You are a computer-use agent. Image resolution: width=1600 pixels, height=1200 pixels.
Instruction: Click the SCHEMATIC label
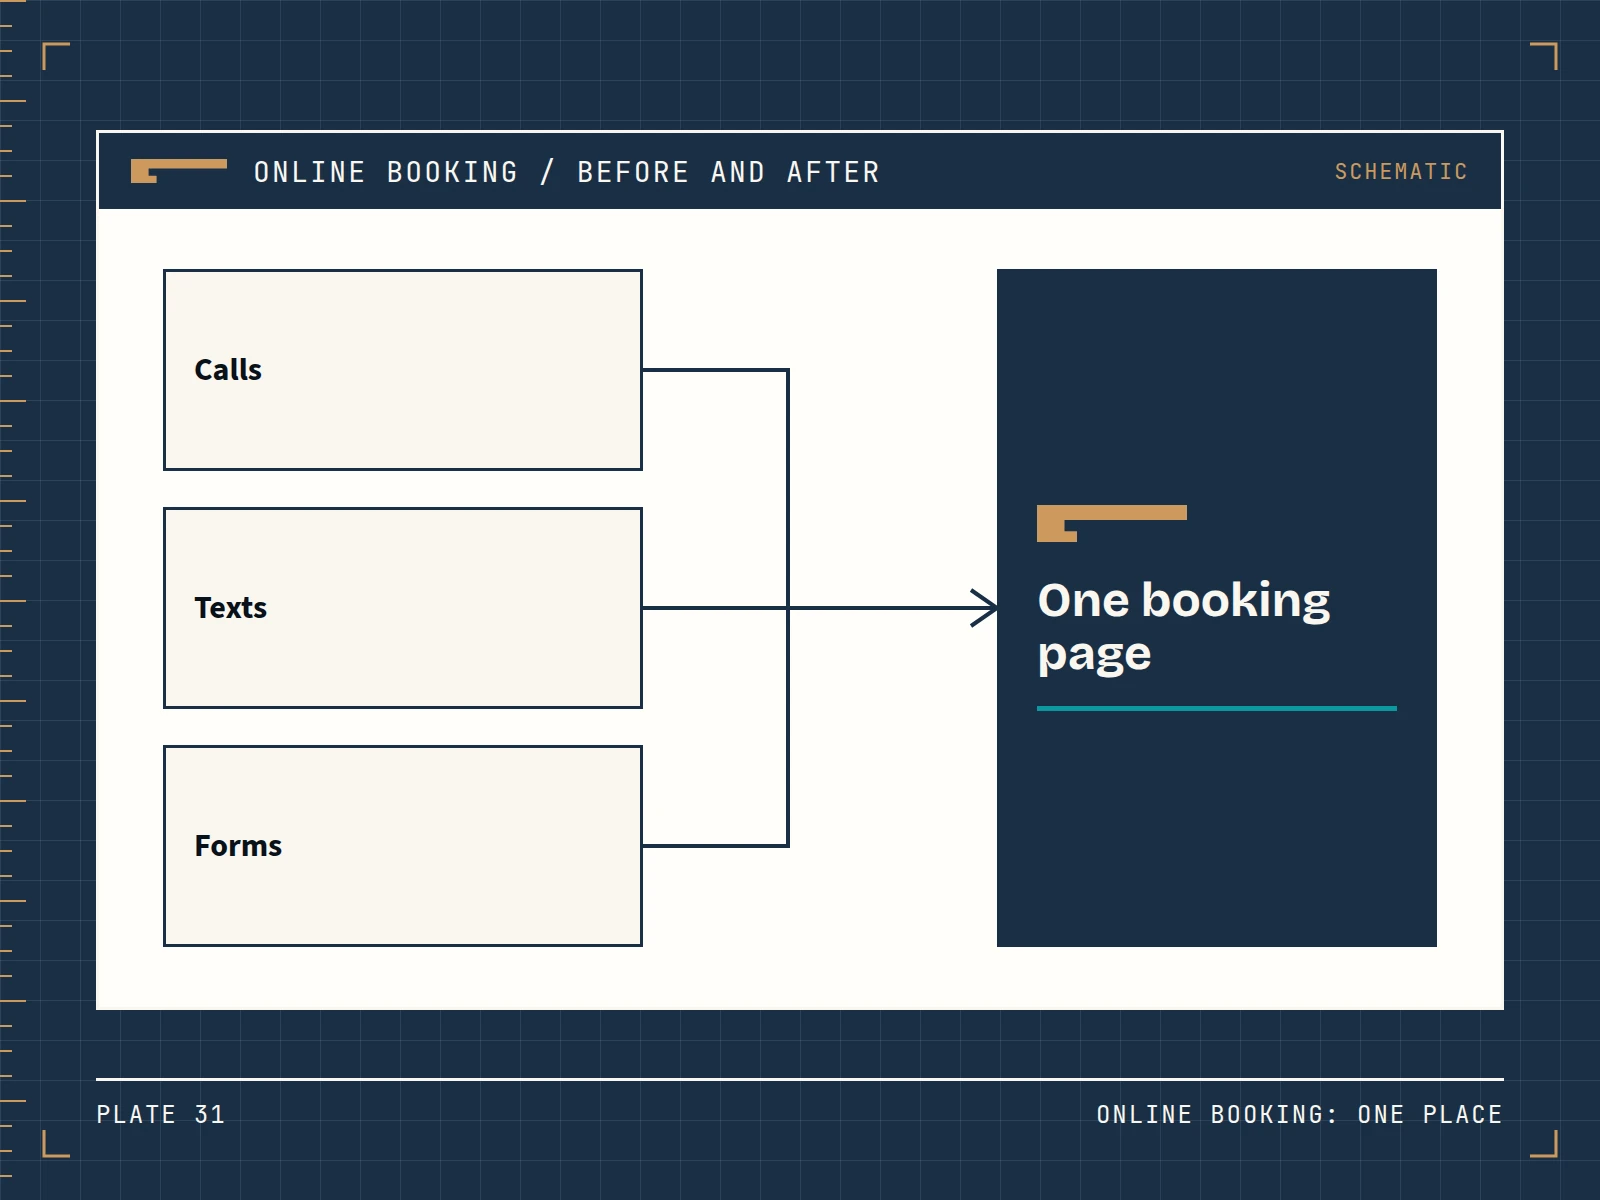pyautogui.click(x=1401, y=171)
